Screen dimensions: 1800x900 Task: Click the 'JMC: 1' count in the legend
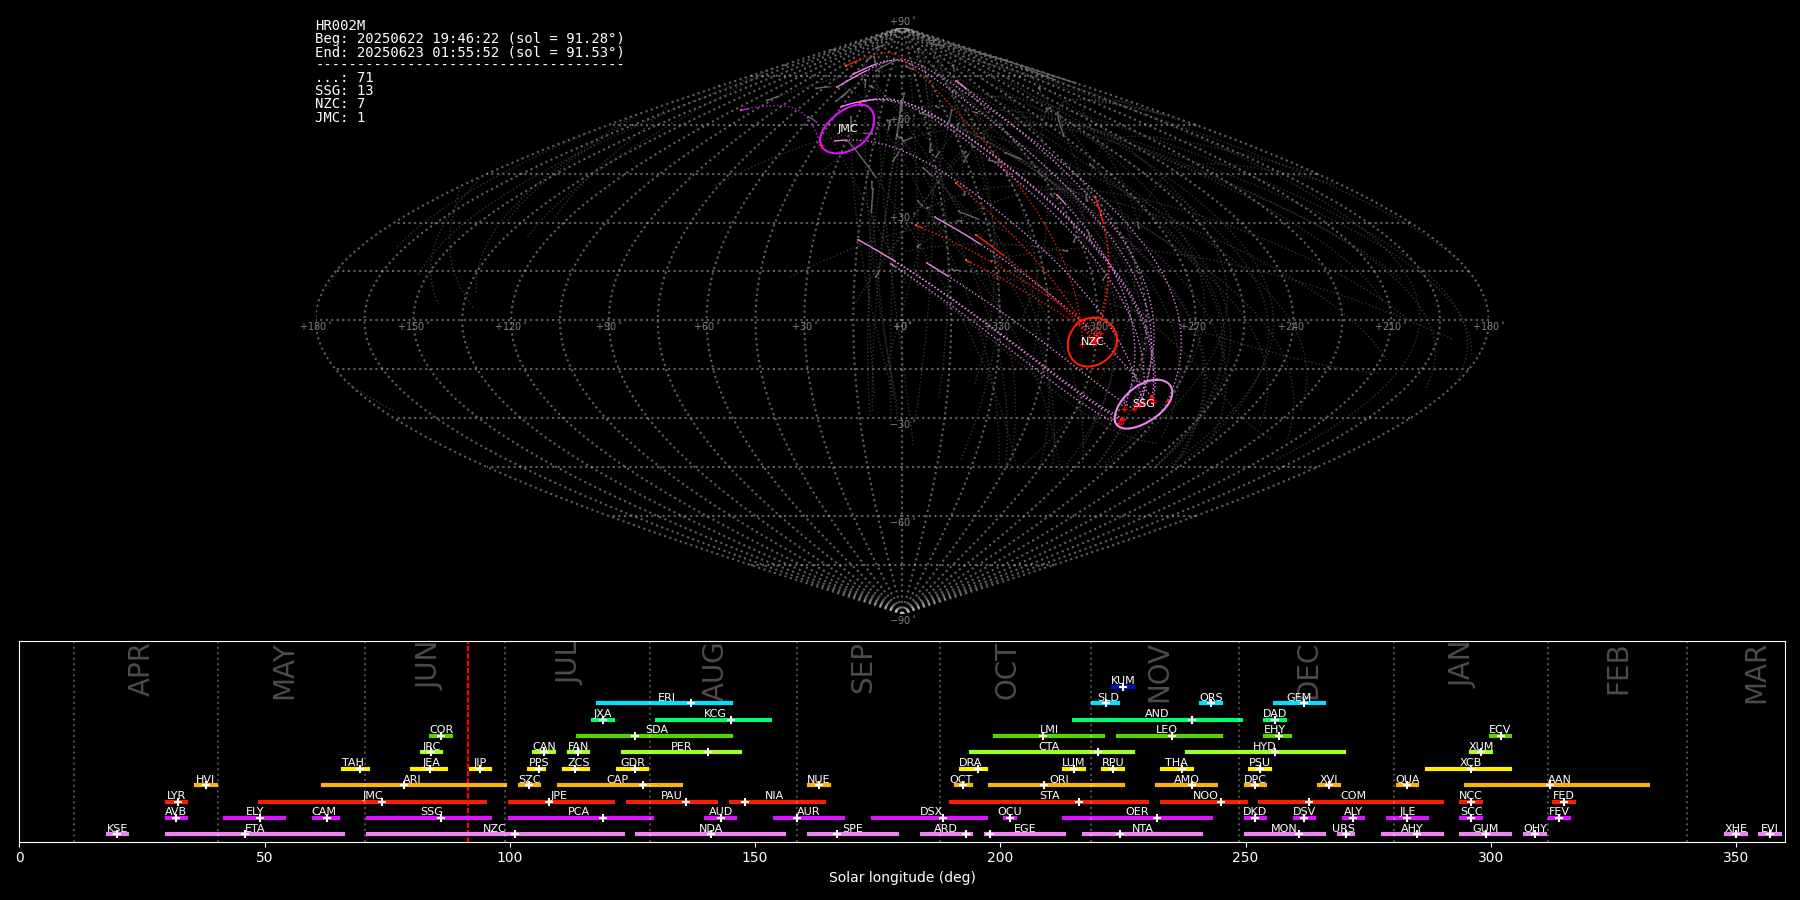click(x=340, y=117)
